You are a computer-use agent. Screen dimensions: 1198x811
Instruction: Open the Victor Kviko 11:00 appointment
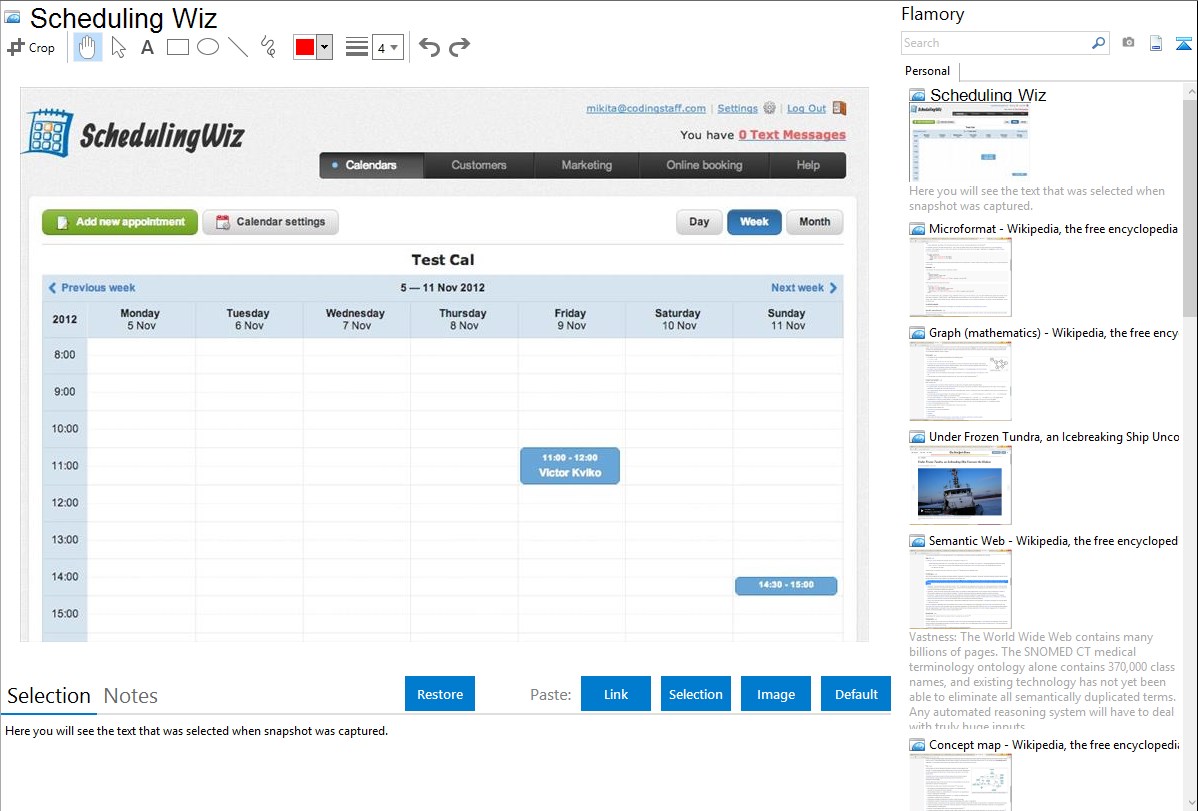[x=570, y=466]
